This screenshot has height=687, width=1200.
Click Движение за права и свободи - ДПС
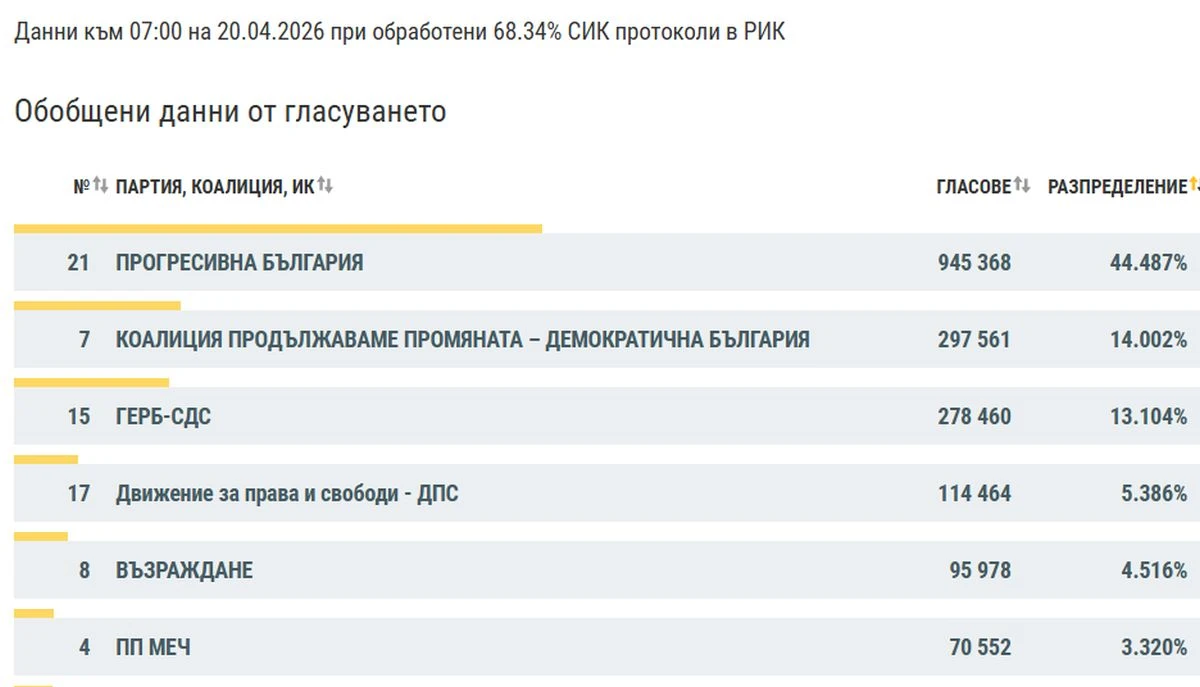tap(287, 494)
